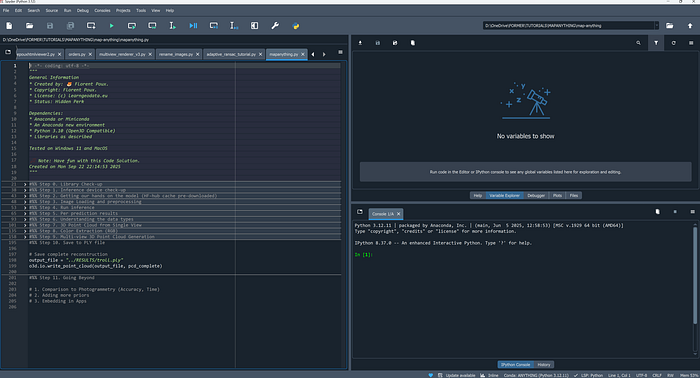The image size is (700, 378).
Task: Expand folded Step 1 Inference device check-up
Action: (x=25, y=190)
